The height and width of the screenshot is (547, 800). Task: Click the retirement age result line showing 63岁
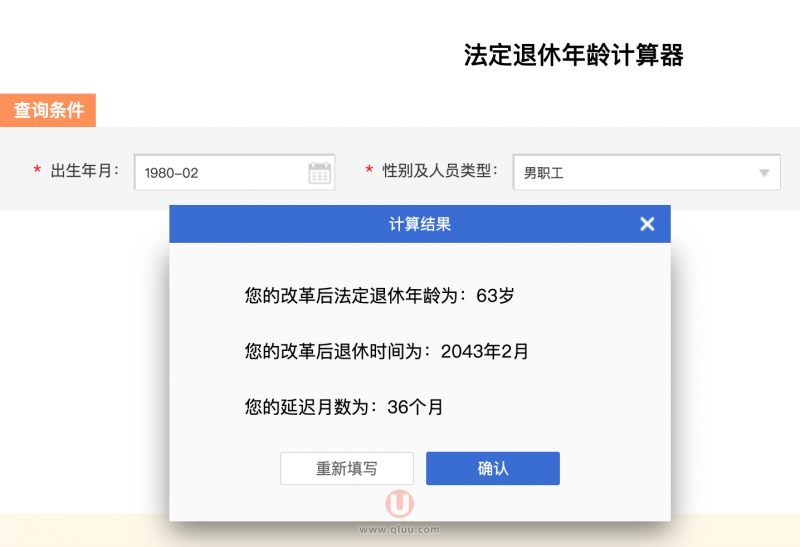(380, 295)
